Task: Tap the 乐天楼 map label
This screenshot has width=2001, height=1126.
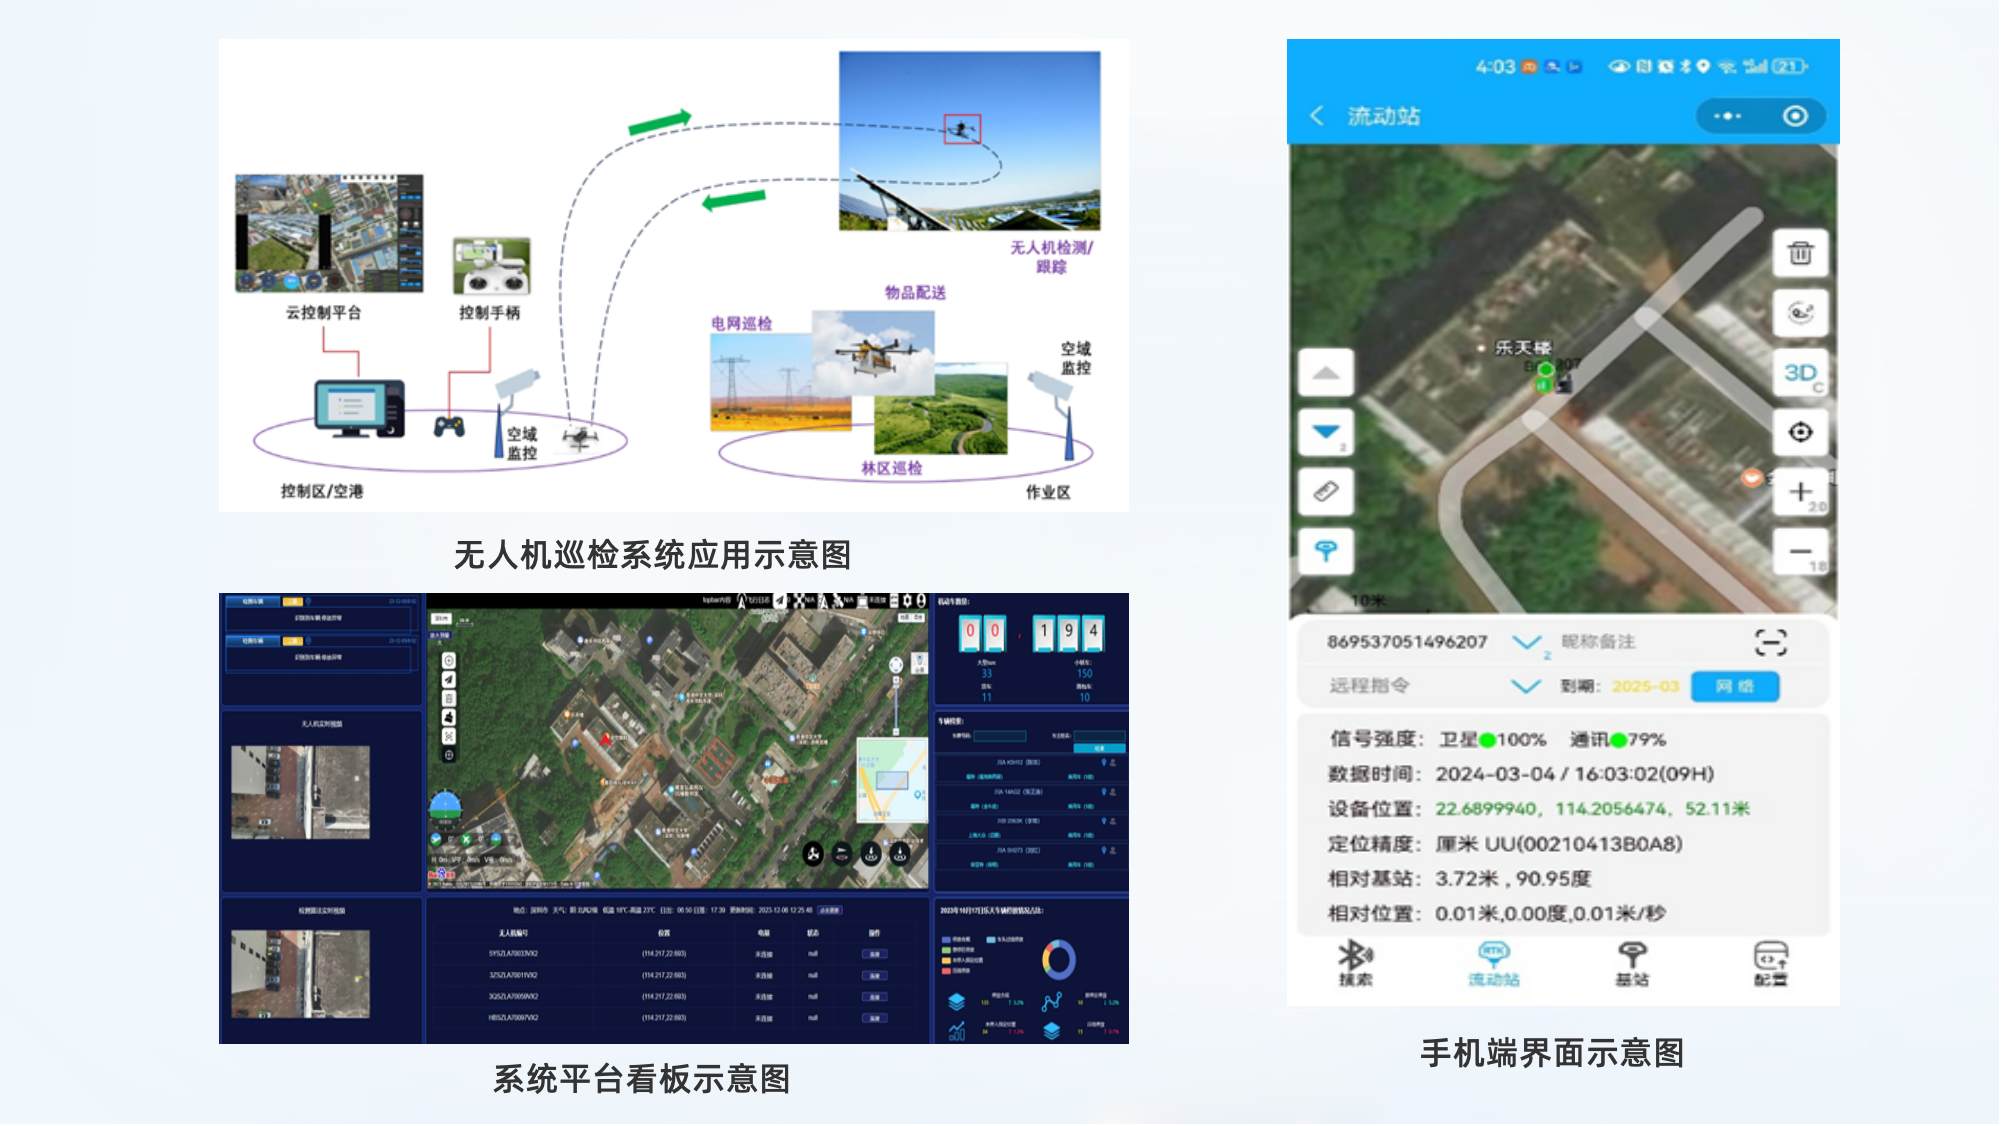Action: [x=1522, y=348]
